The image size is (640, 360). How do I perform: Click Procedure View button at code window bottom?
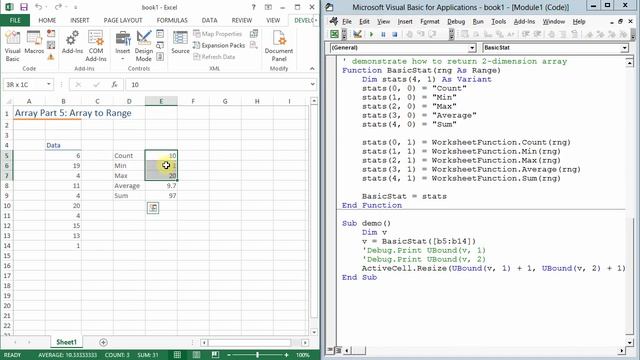click(330, 350)
